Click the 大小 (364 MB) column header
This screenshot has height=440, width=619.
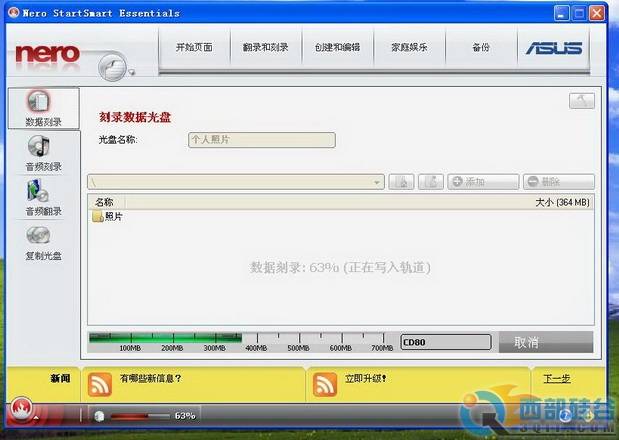click(562, 202)
